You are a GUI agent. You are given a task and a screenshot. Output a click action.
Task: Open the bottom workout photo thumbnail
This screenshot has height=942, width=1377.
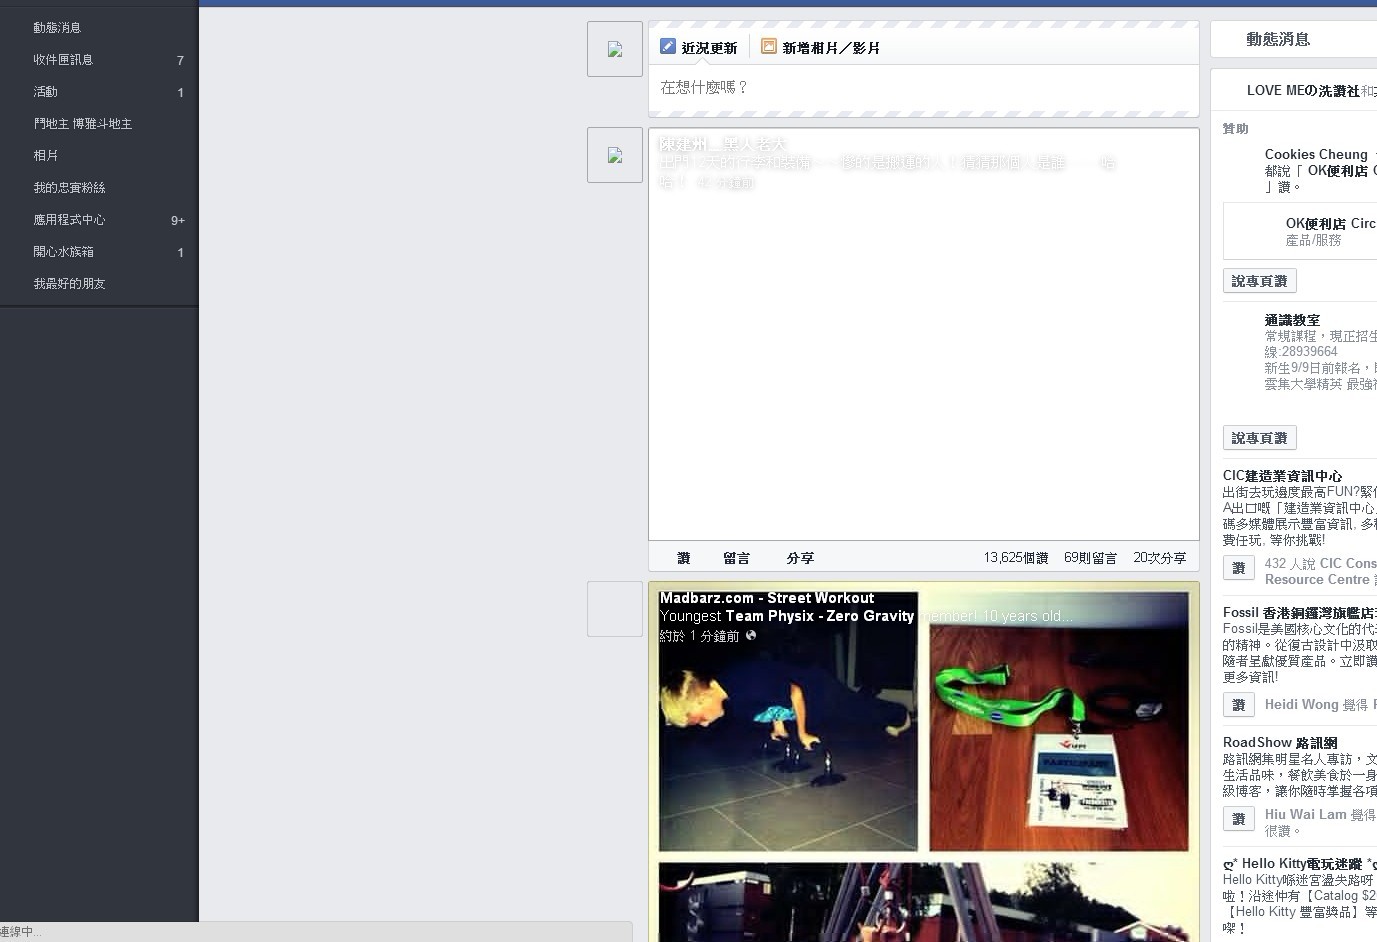click(924, 902)
